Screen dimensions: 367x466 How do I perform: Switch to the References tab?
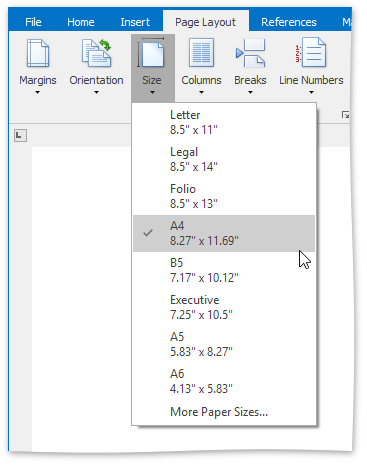coord(289,22)
